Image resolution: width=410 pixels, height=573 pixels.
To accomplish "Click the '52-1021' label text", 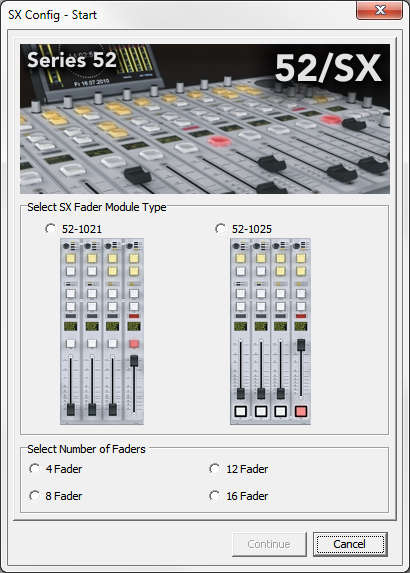I will pyautogui.click(x=82, y=229).
